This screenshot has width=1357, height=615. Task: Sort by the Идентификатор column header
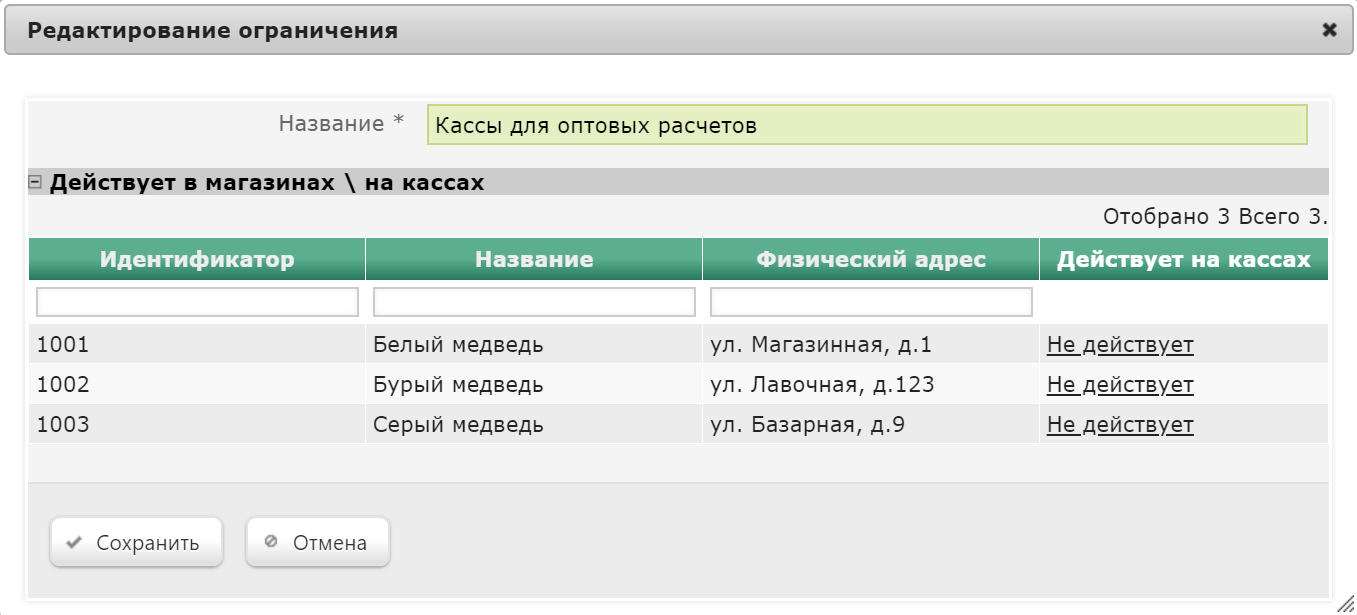point(197,259)
